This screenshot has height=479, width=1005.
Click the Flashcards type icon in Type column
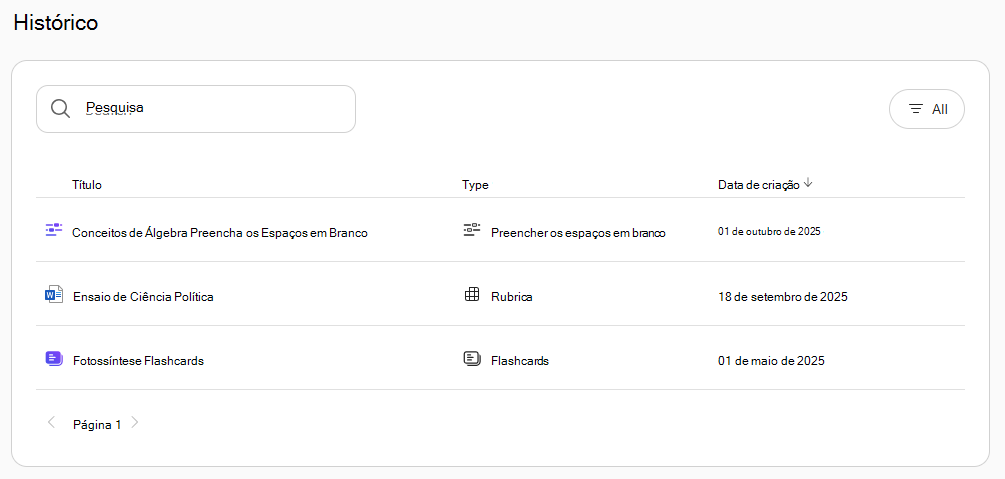click(x=472, y=359)
